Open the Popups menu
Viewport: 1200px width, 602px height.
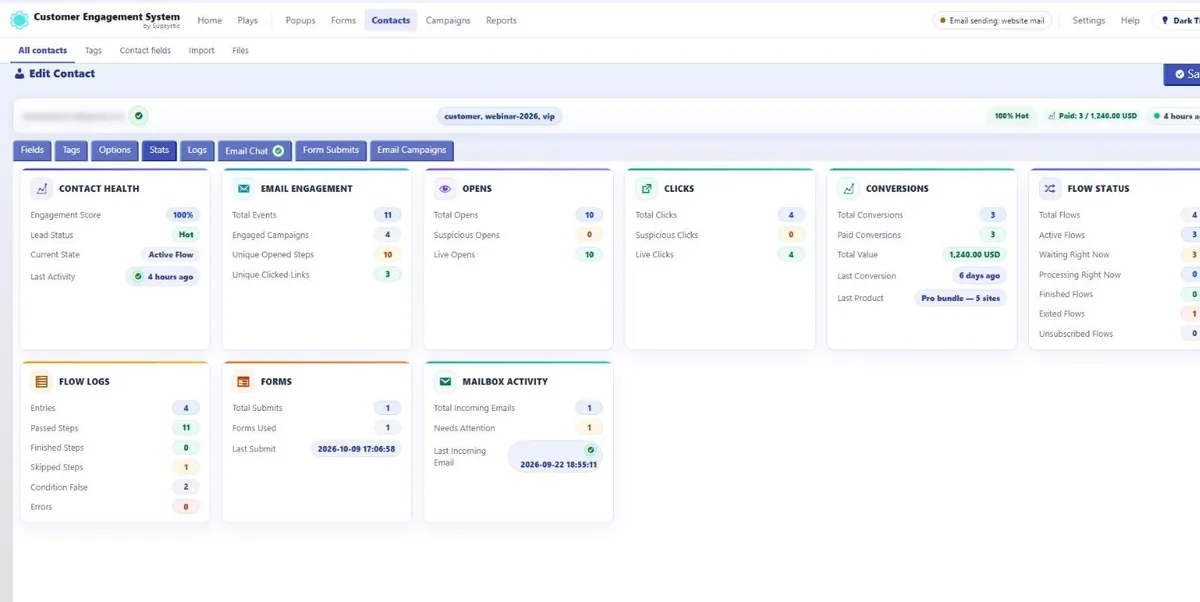click(x=300, y=20)
